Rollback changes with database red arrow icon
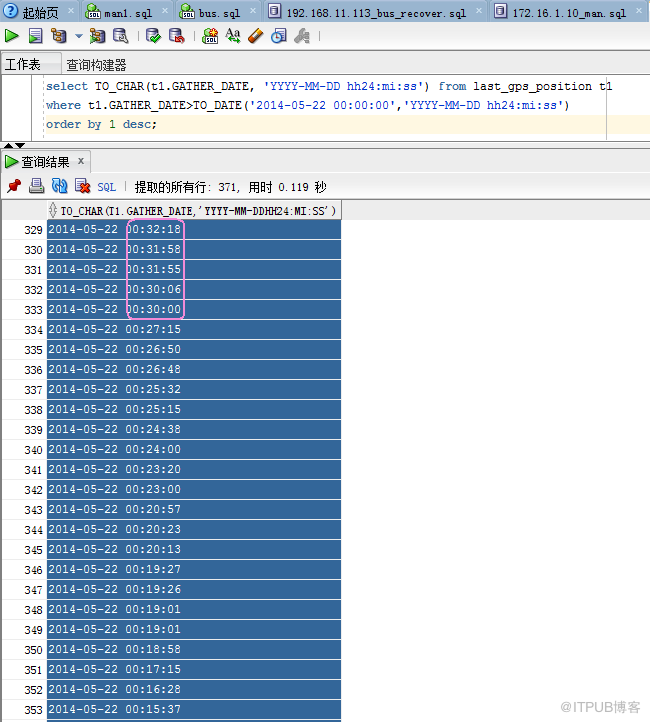This screenshot has width=650, height=722. point(177,35)
